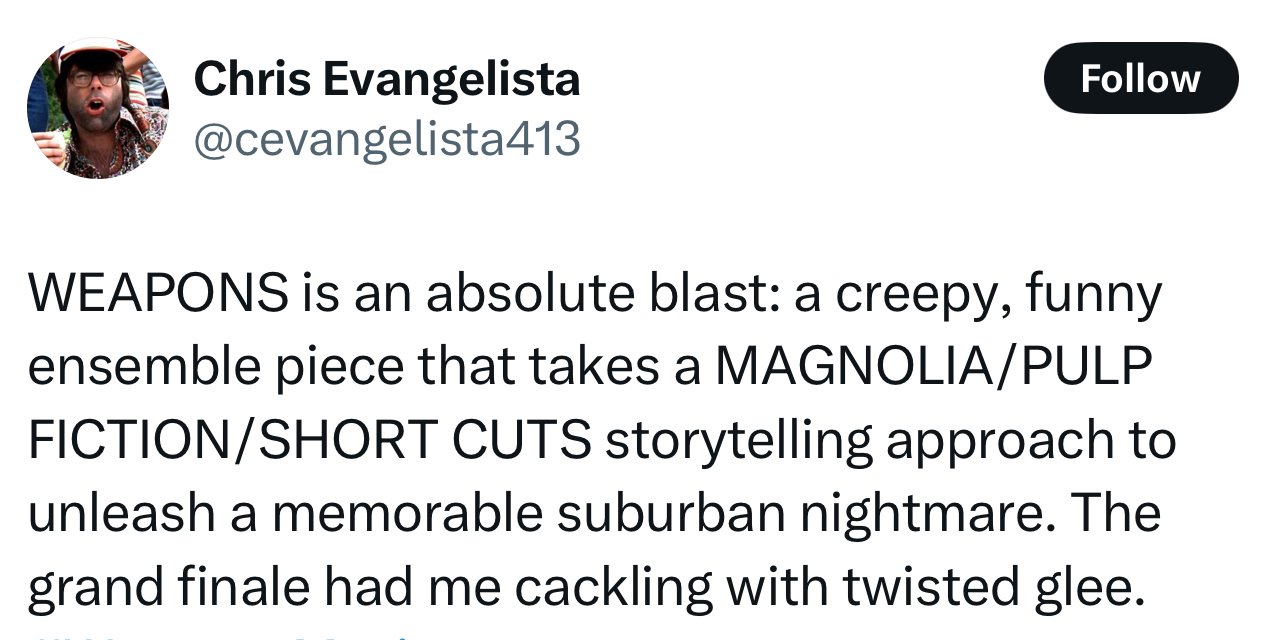The image size is (1263, 640).
Task: Click the Follow button
Action: [x=1141, y=78]
